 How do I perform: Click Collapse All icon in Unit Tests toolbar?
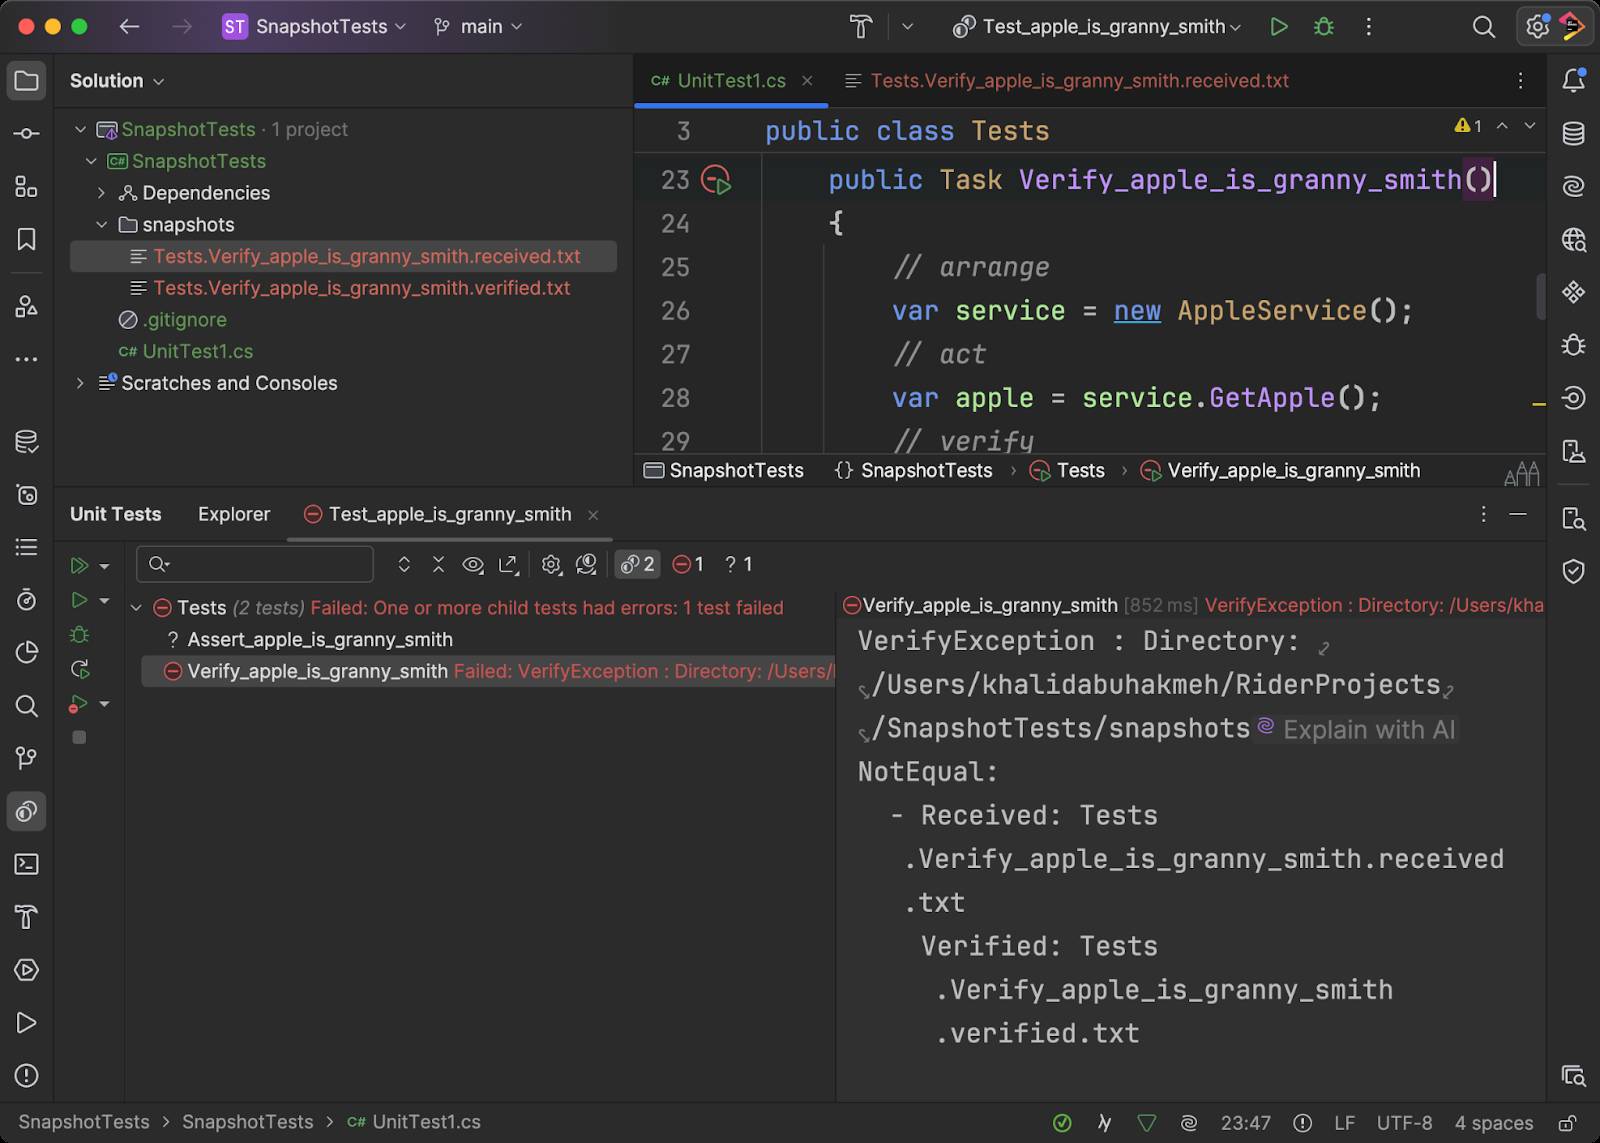click(x=438, y=565)
